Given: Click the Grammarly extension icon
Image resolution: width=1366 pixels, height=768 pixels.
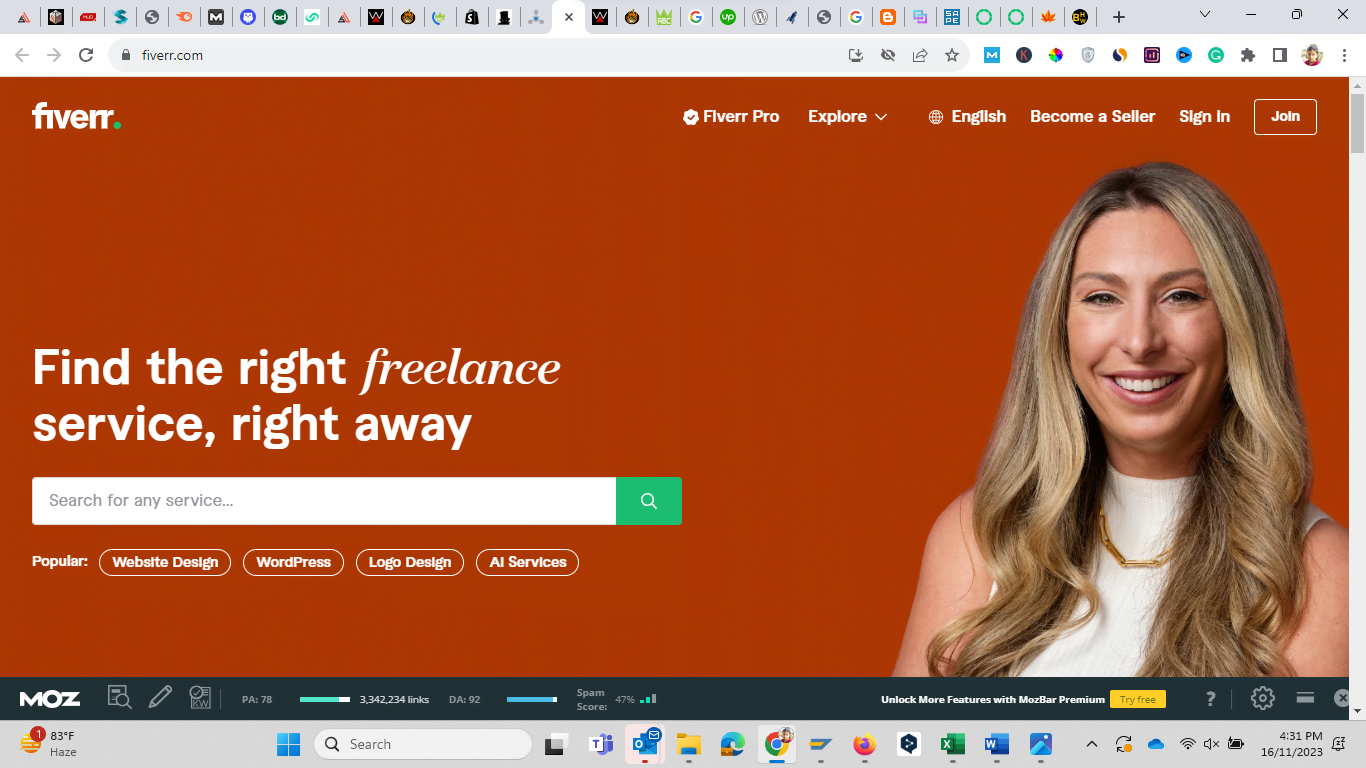Looking at the screenshot, I should [1215, 56].
